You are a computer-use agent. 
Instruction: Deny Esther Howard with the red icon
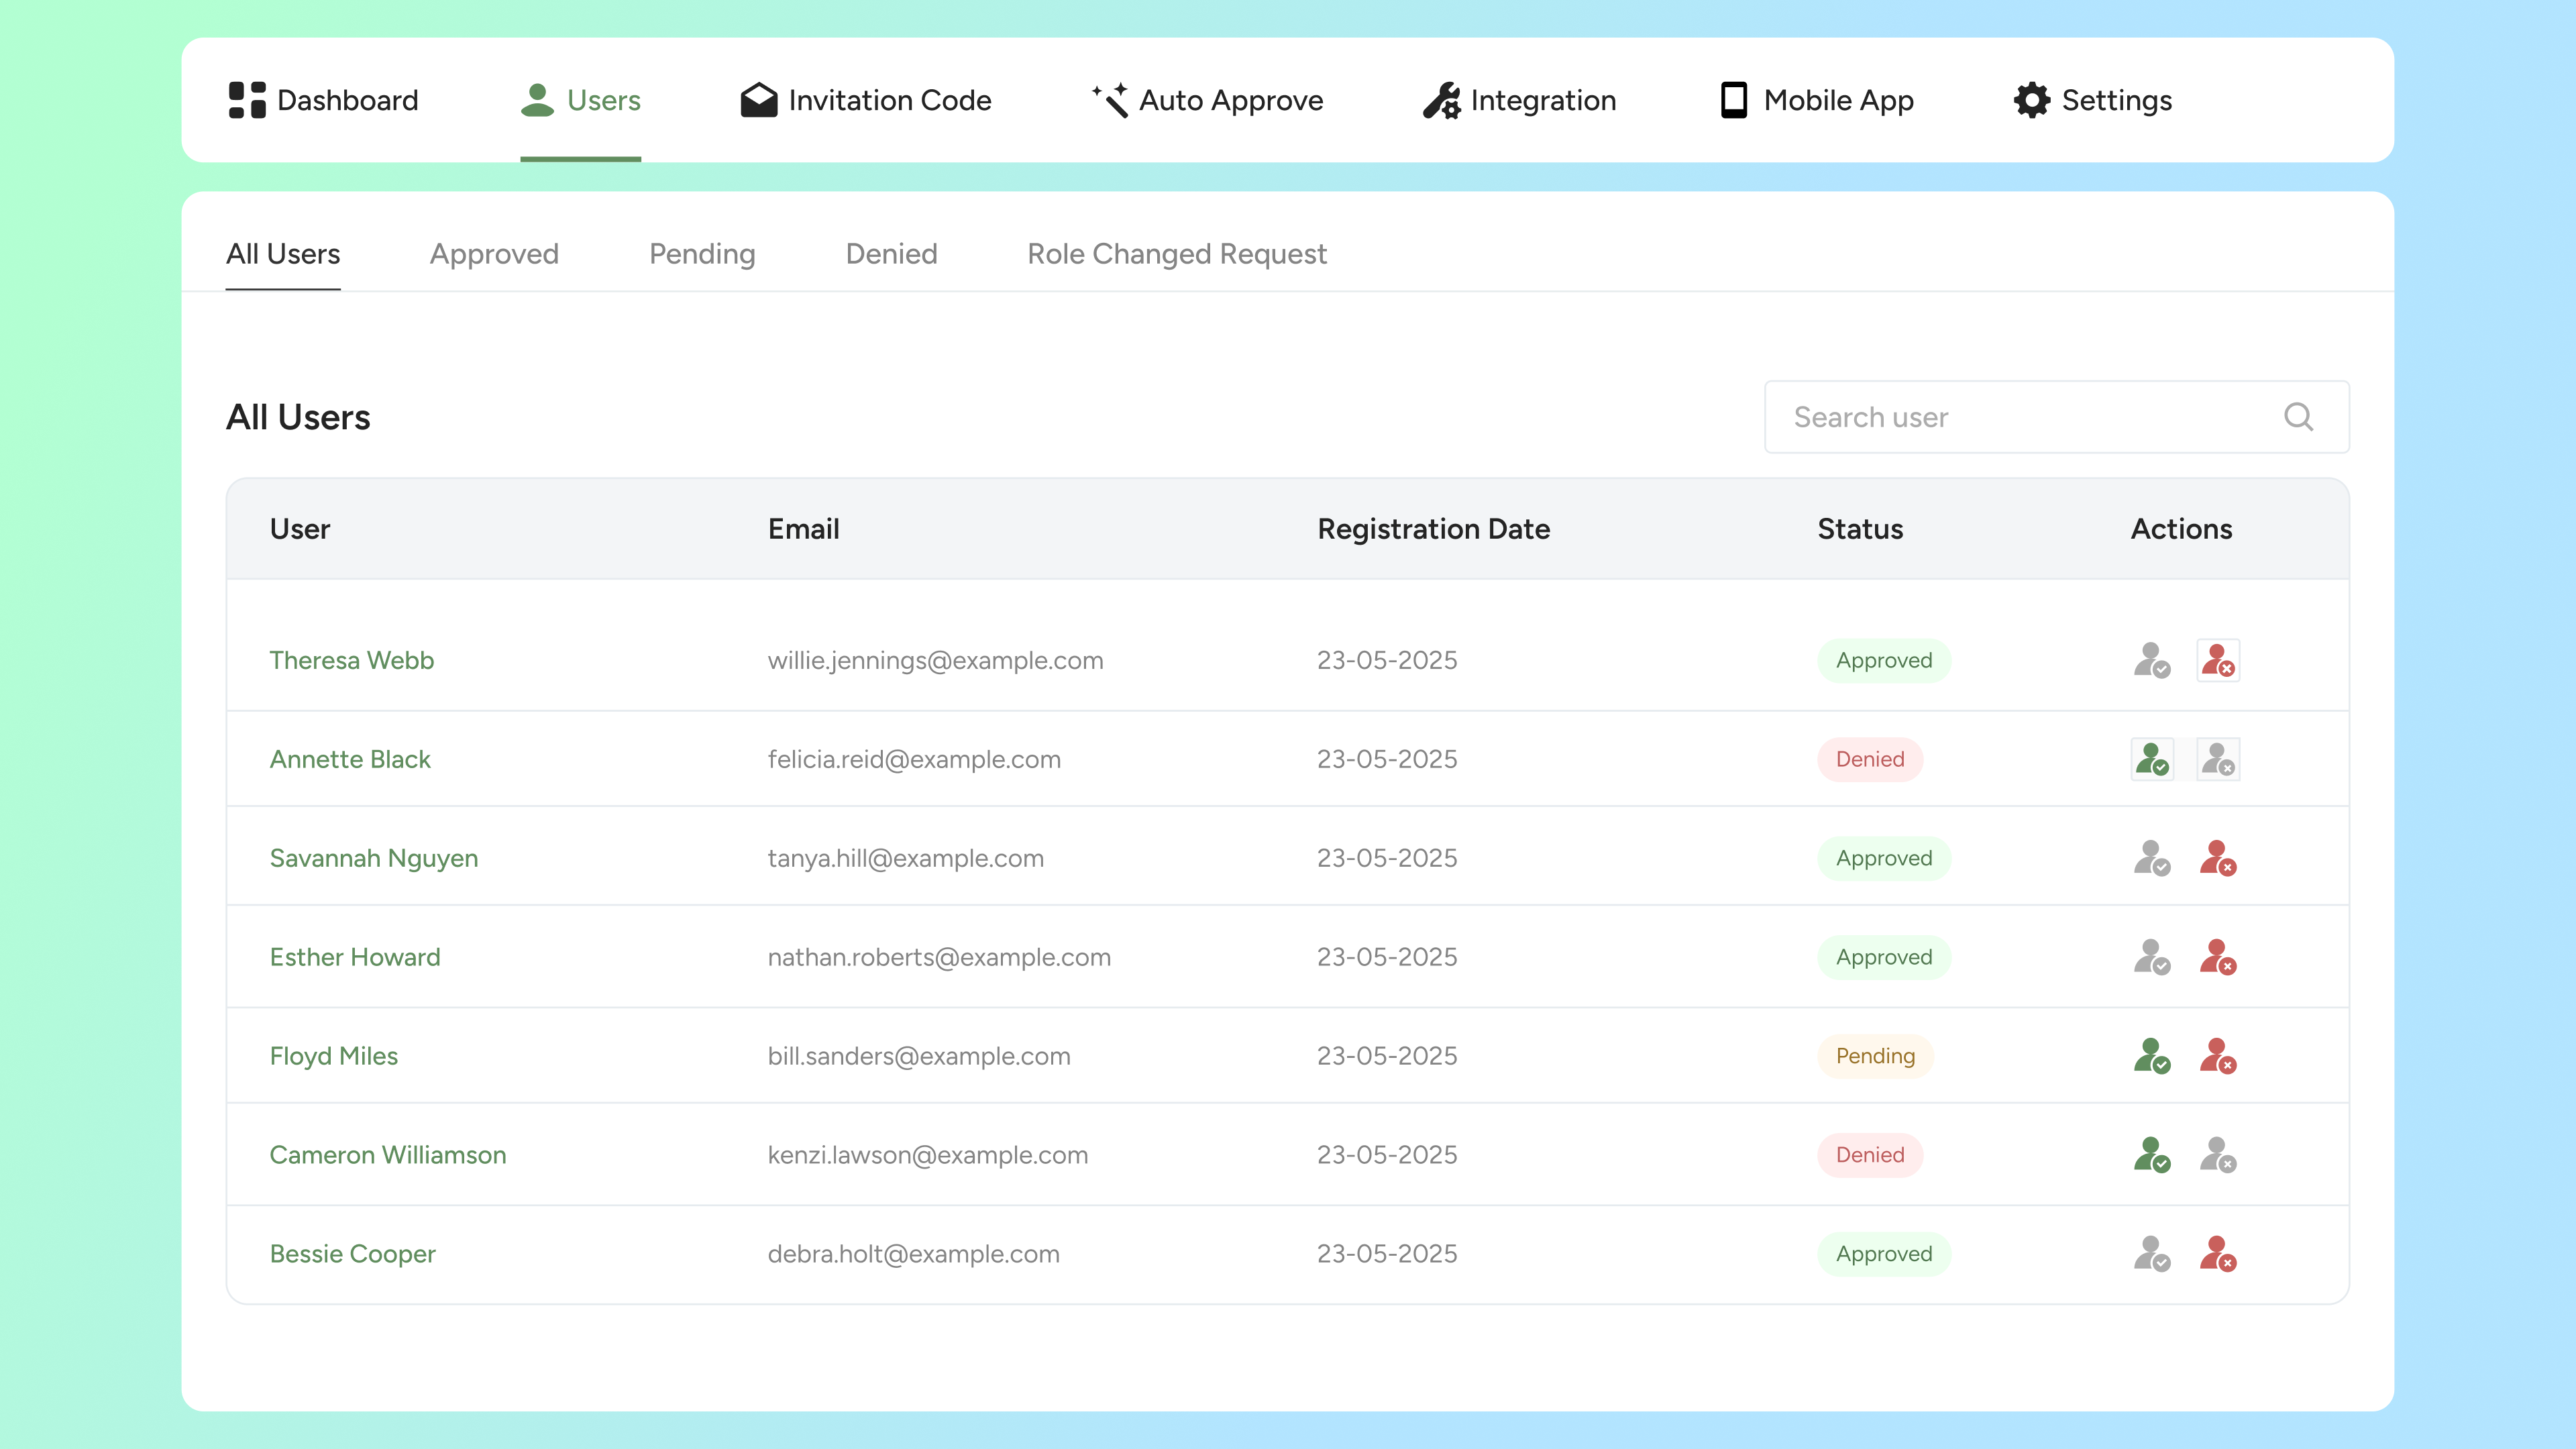[x=2217, y=957]
